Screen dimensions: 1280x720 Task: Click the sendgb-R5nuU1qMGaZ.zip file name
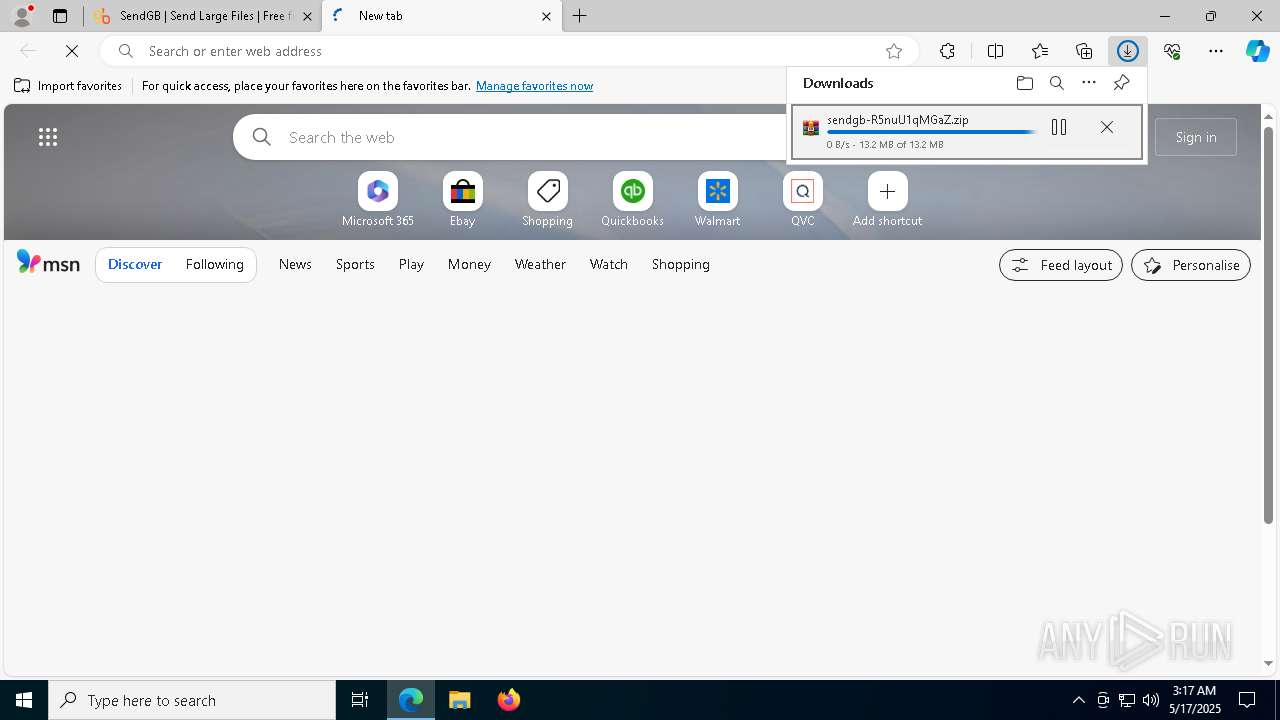[x=898, y=120]
